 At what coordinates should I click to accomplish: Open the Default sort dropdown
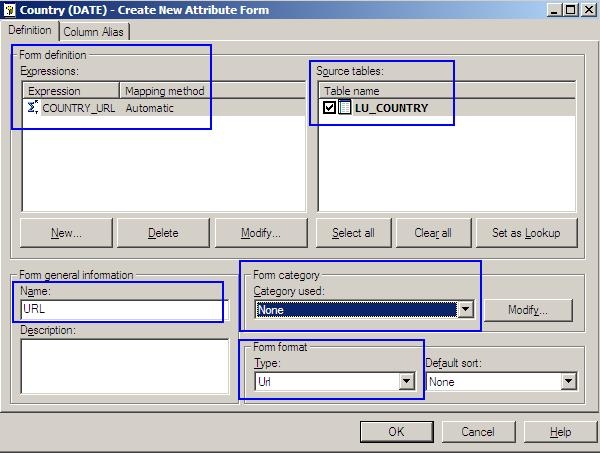568,381
